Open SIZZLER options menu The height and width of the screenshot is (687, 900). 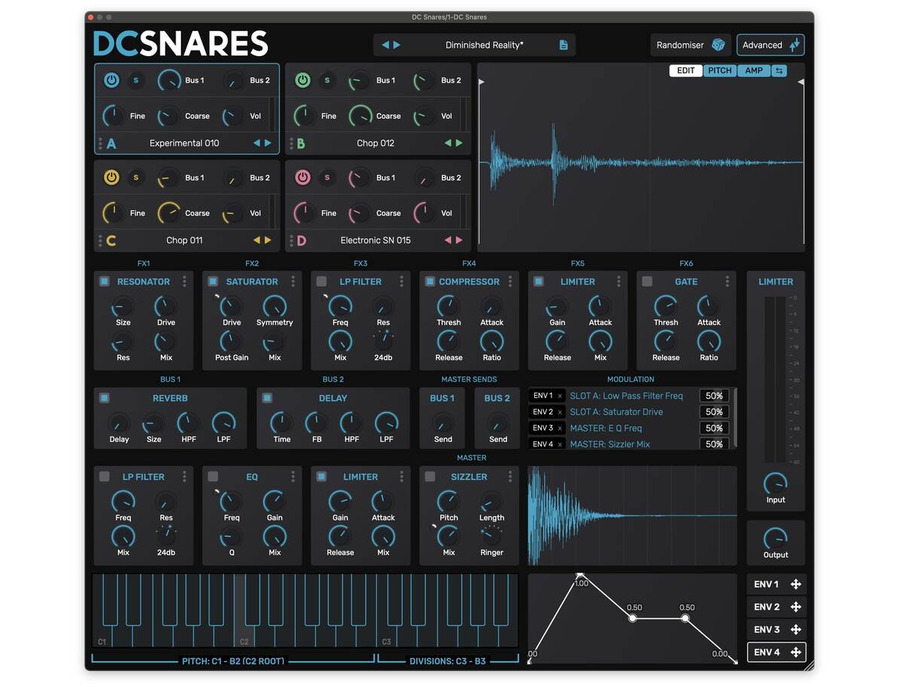pos(510,476)
